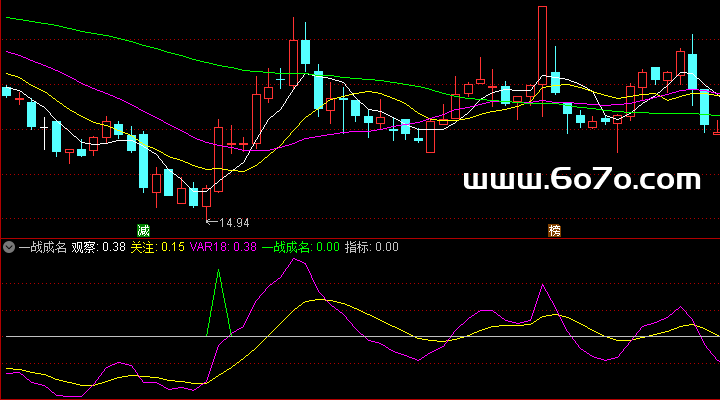The width and height of the screenshot is (720, 400).
Task: Select the yellow 关注: 0.15 label
Action: (158, 247)
